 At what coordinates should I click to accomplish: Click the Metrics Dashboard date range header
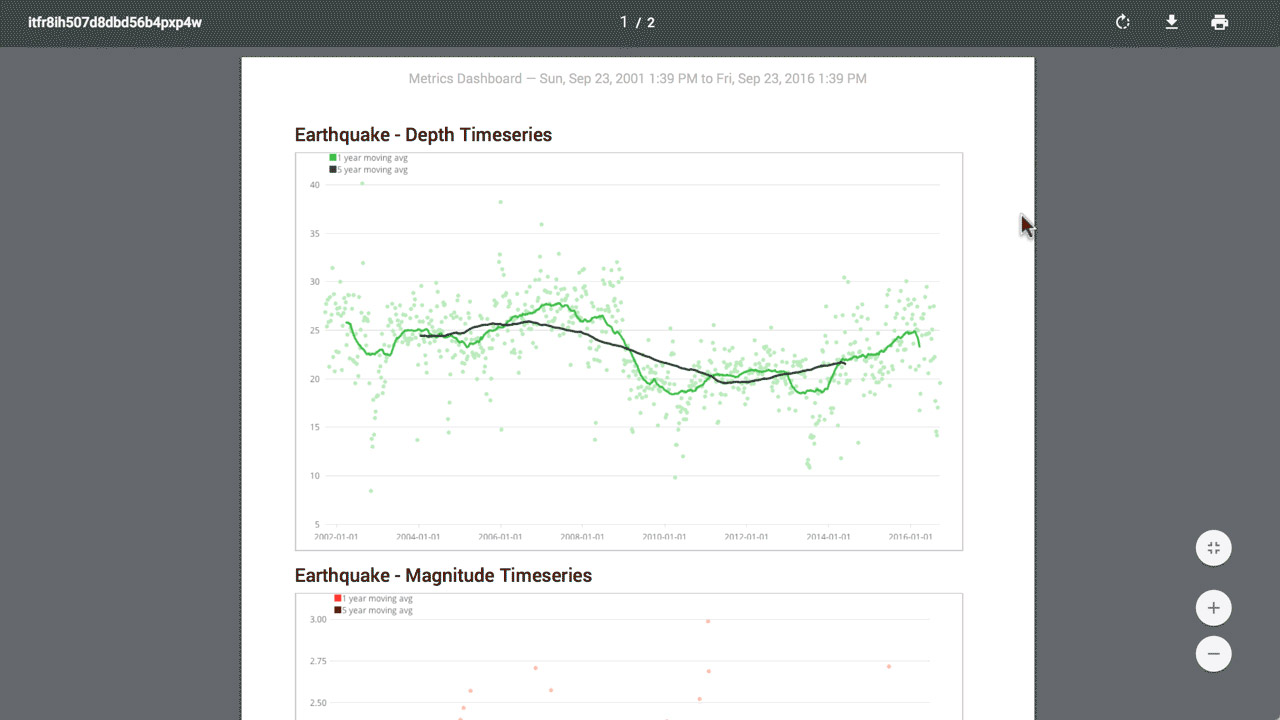(638, 78)
